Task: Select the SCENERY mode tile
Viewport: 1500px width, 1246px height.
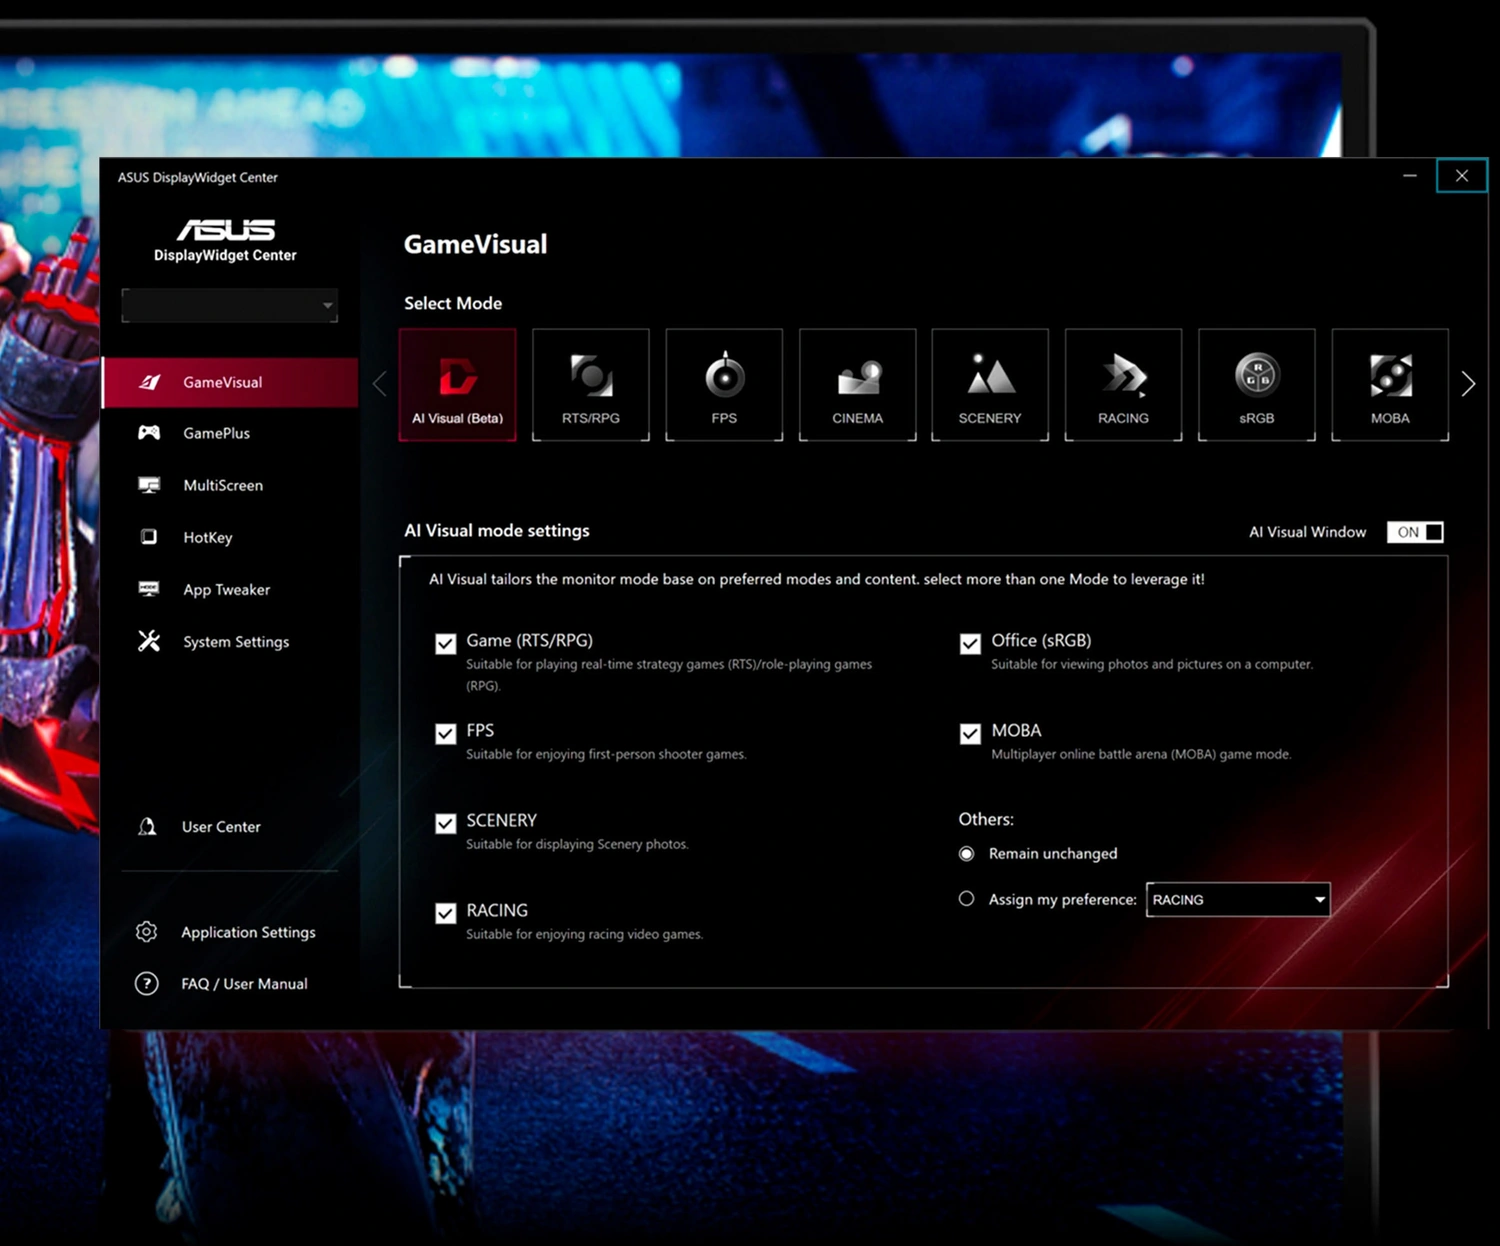Action: pos(990,385)
